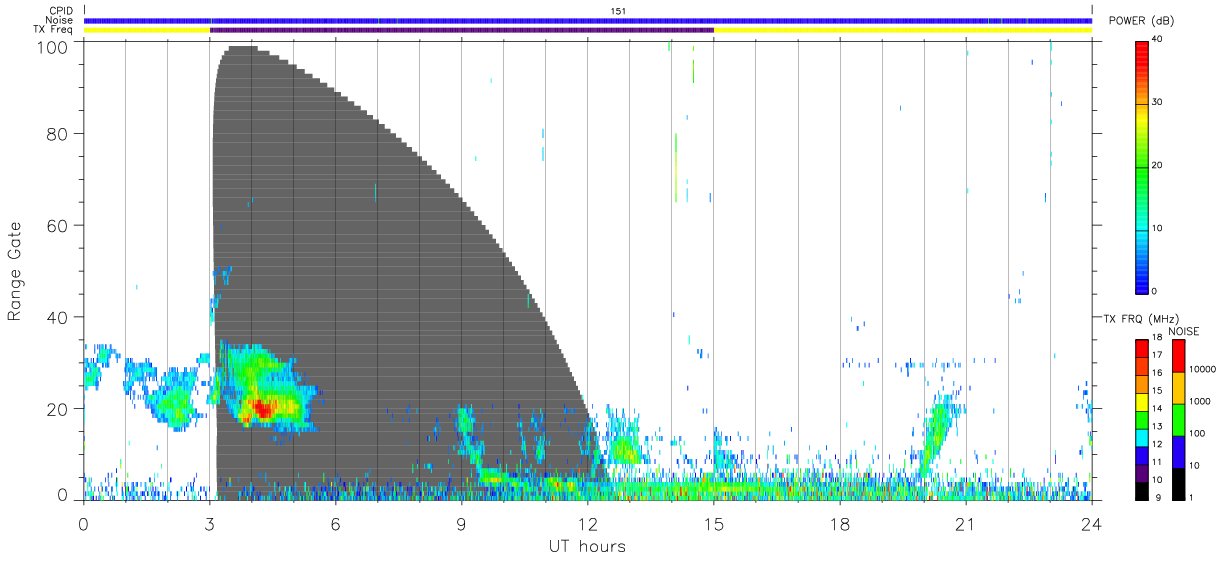
Task: Click the 100 tick on Range Gate axis
Action: point(54,47)
